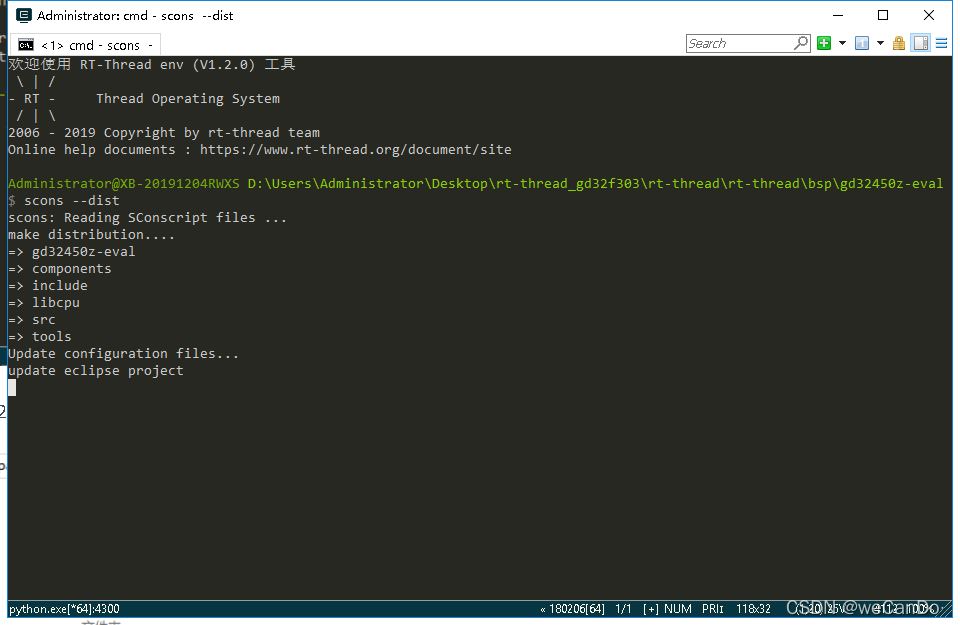Screen dimensions: 960x625
Task: Click the '=> gd32450z-eval' line
Action: pyautogui.click(x=72, y=252)
